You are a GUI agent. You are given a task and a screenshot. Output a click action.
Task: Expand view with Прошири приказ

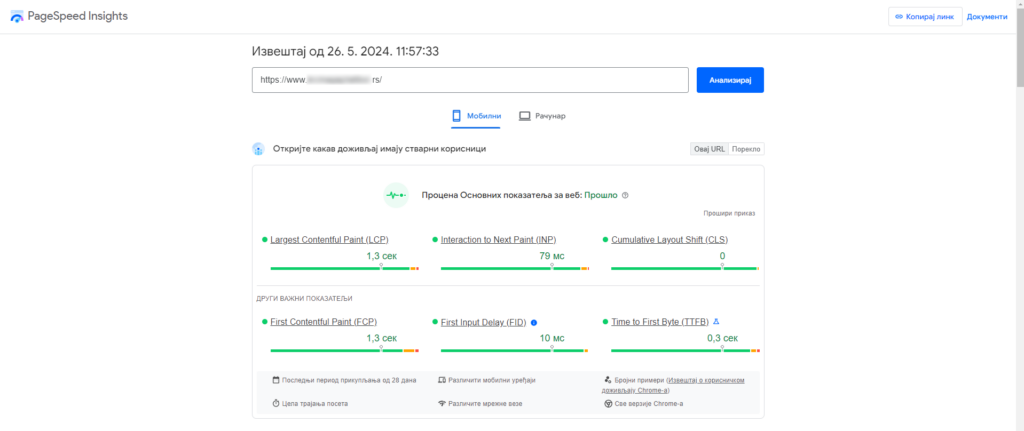tap(729, 213)
